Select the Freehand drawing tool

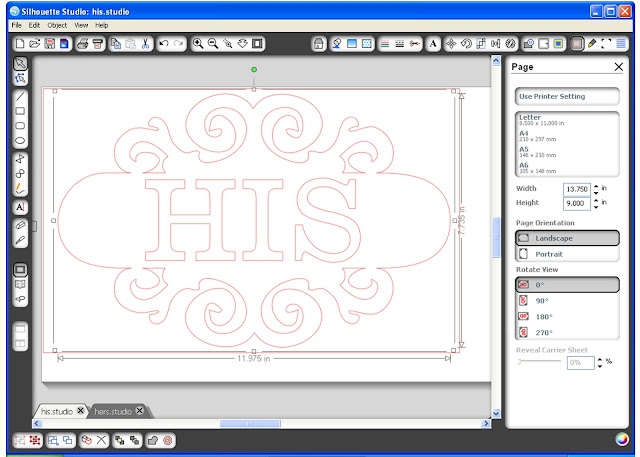[x=20, y=189]
